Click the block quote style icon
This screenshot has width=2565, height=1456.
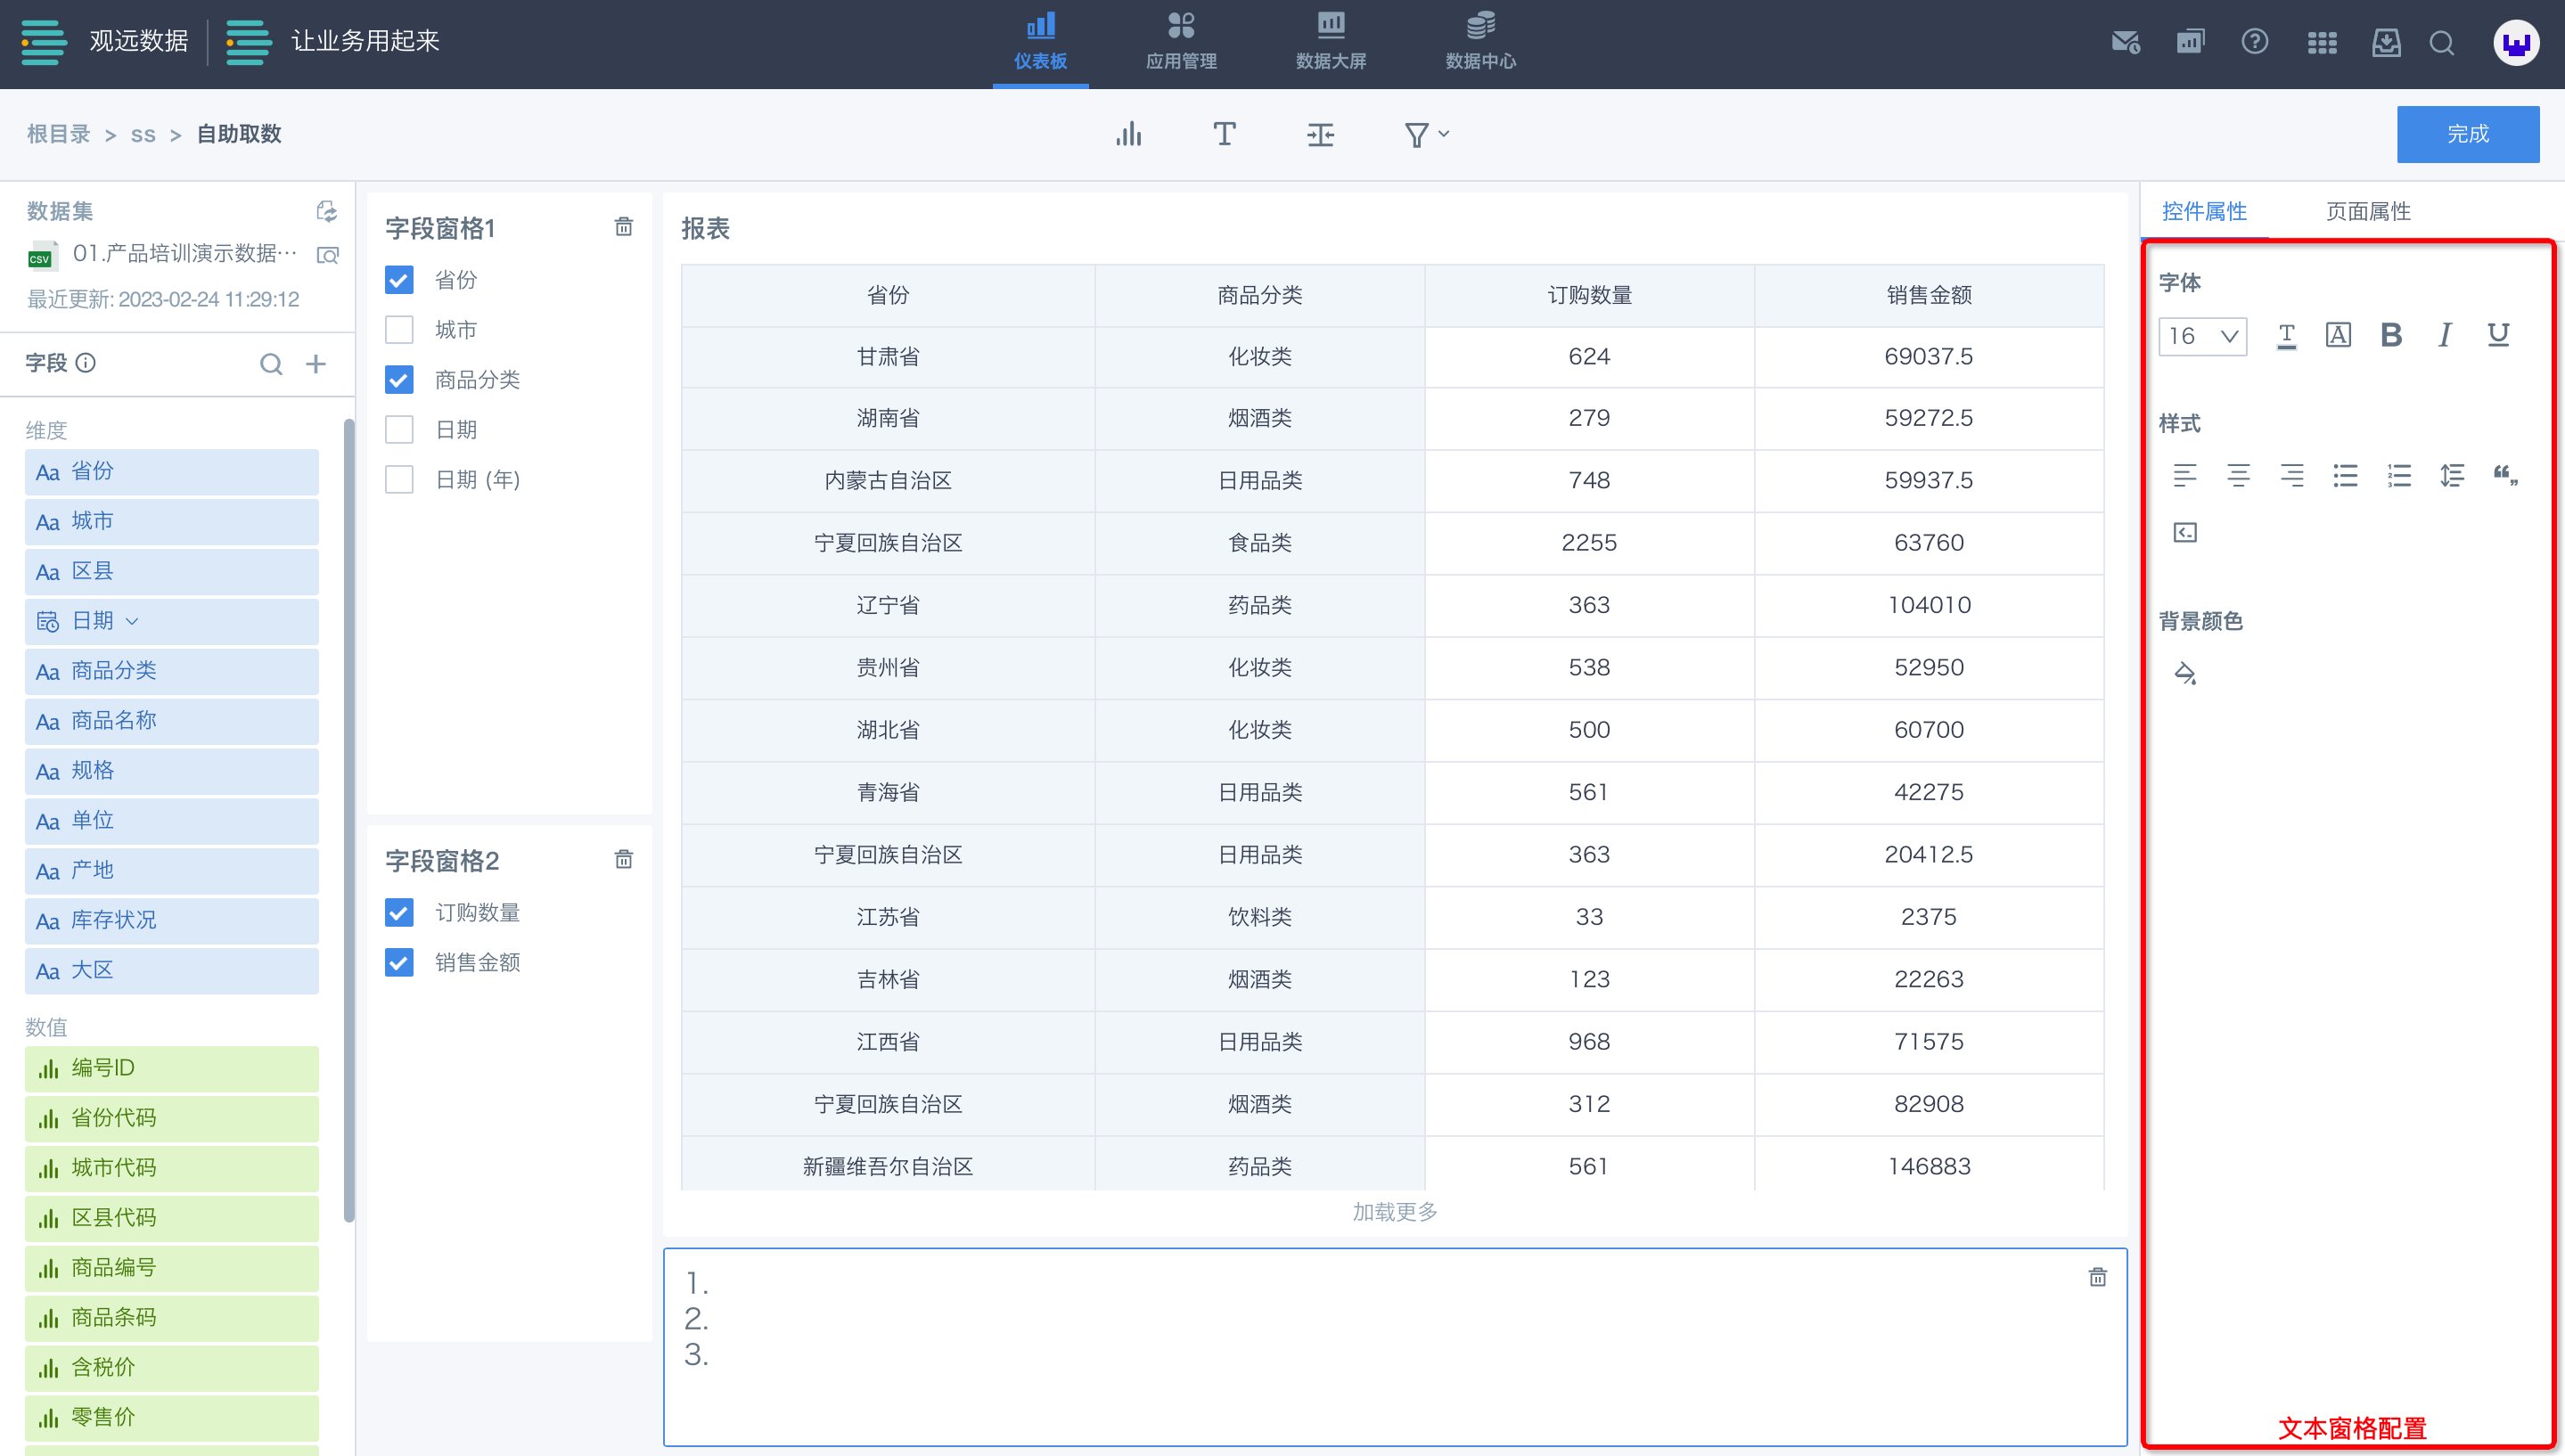[x=2505, y=476]
